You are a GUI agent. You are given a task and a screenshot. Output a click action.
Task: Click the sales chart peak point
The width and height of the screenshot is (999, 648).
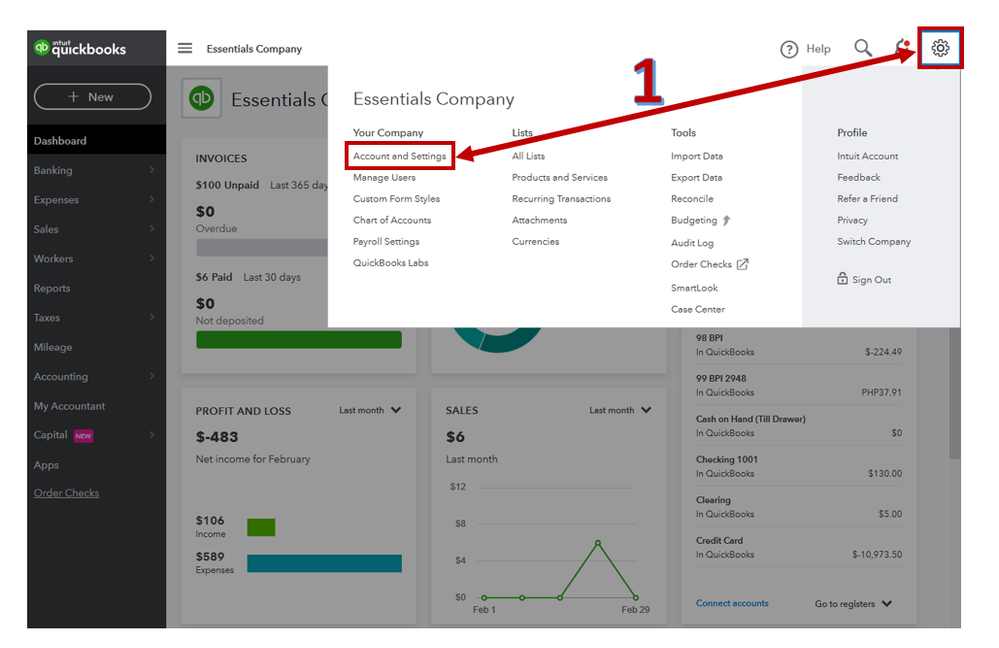pos(598,543)
